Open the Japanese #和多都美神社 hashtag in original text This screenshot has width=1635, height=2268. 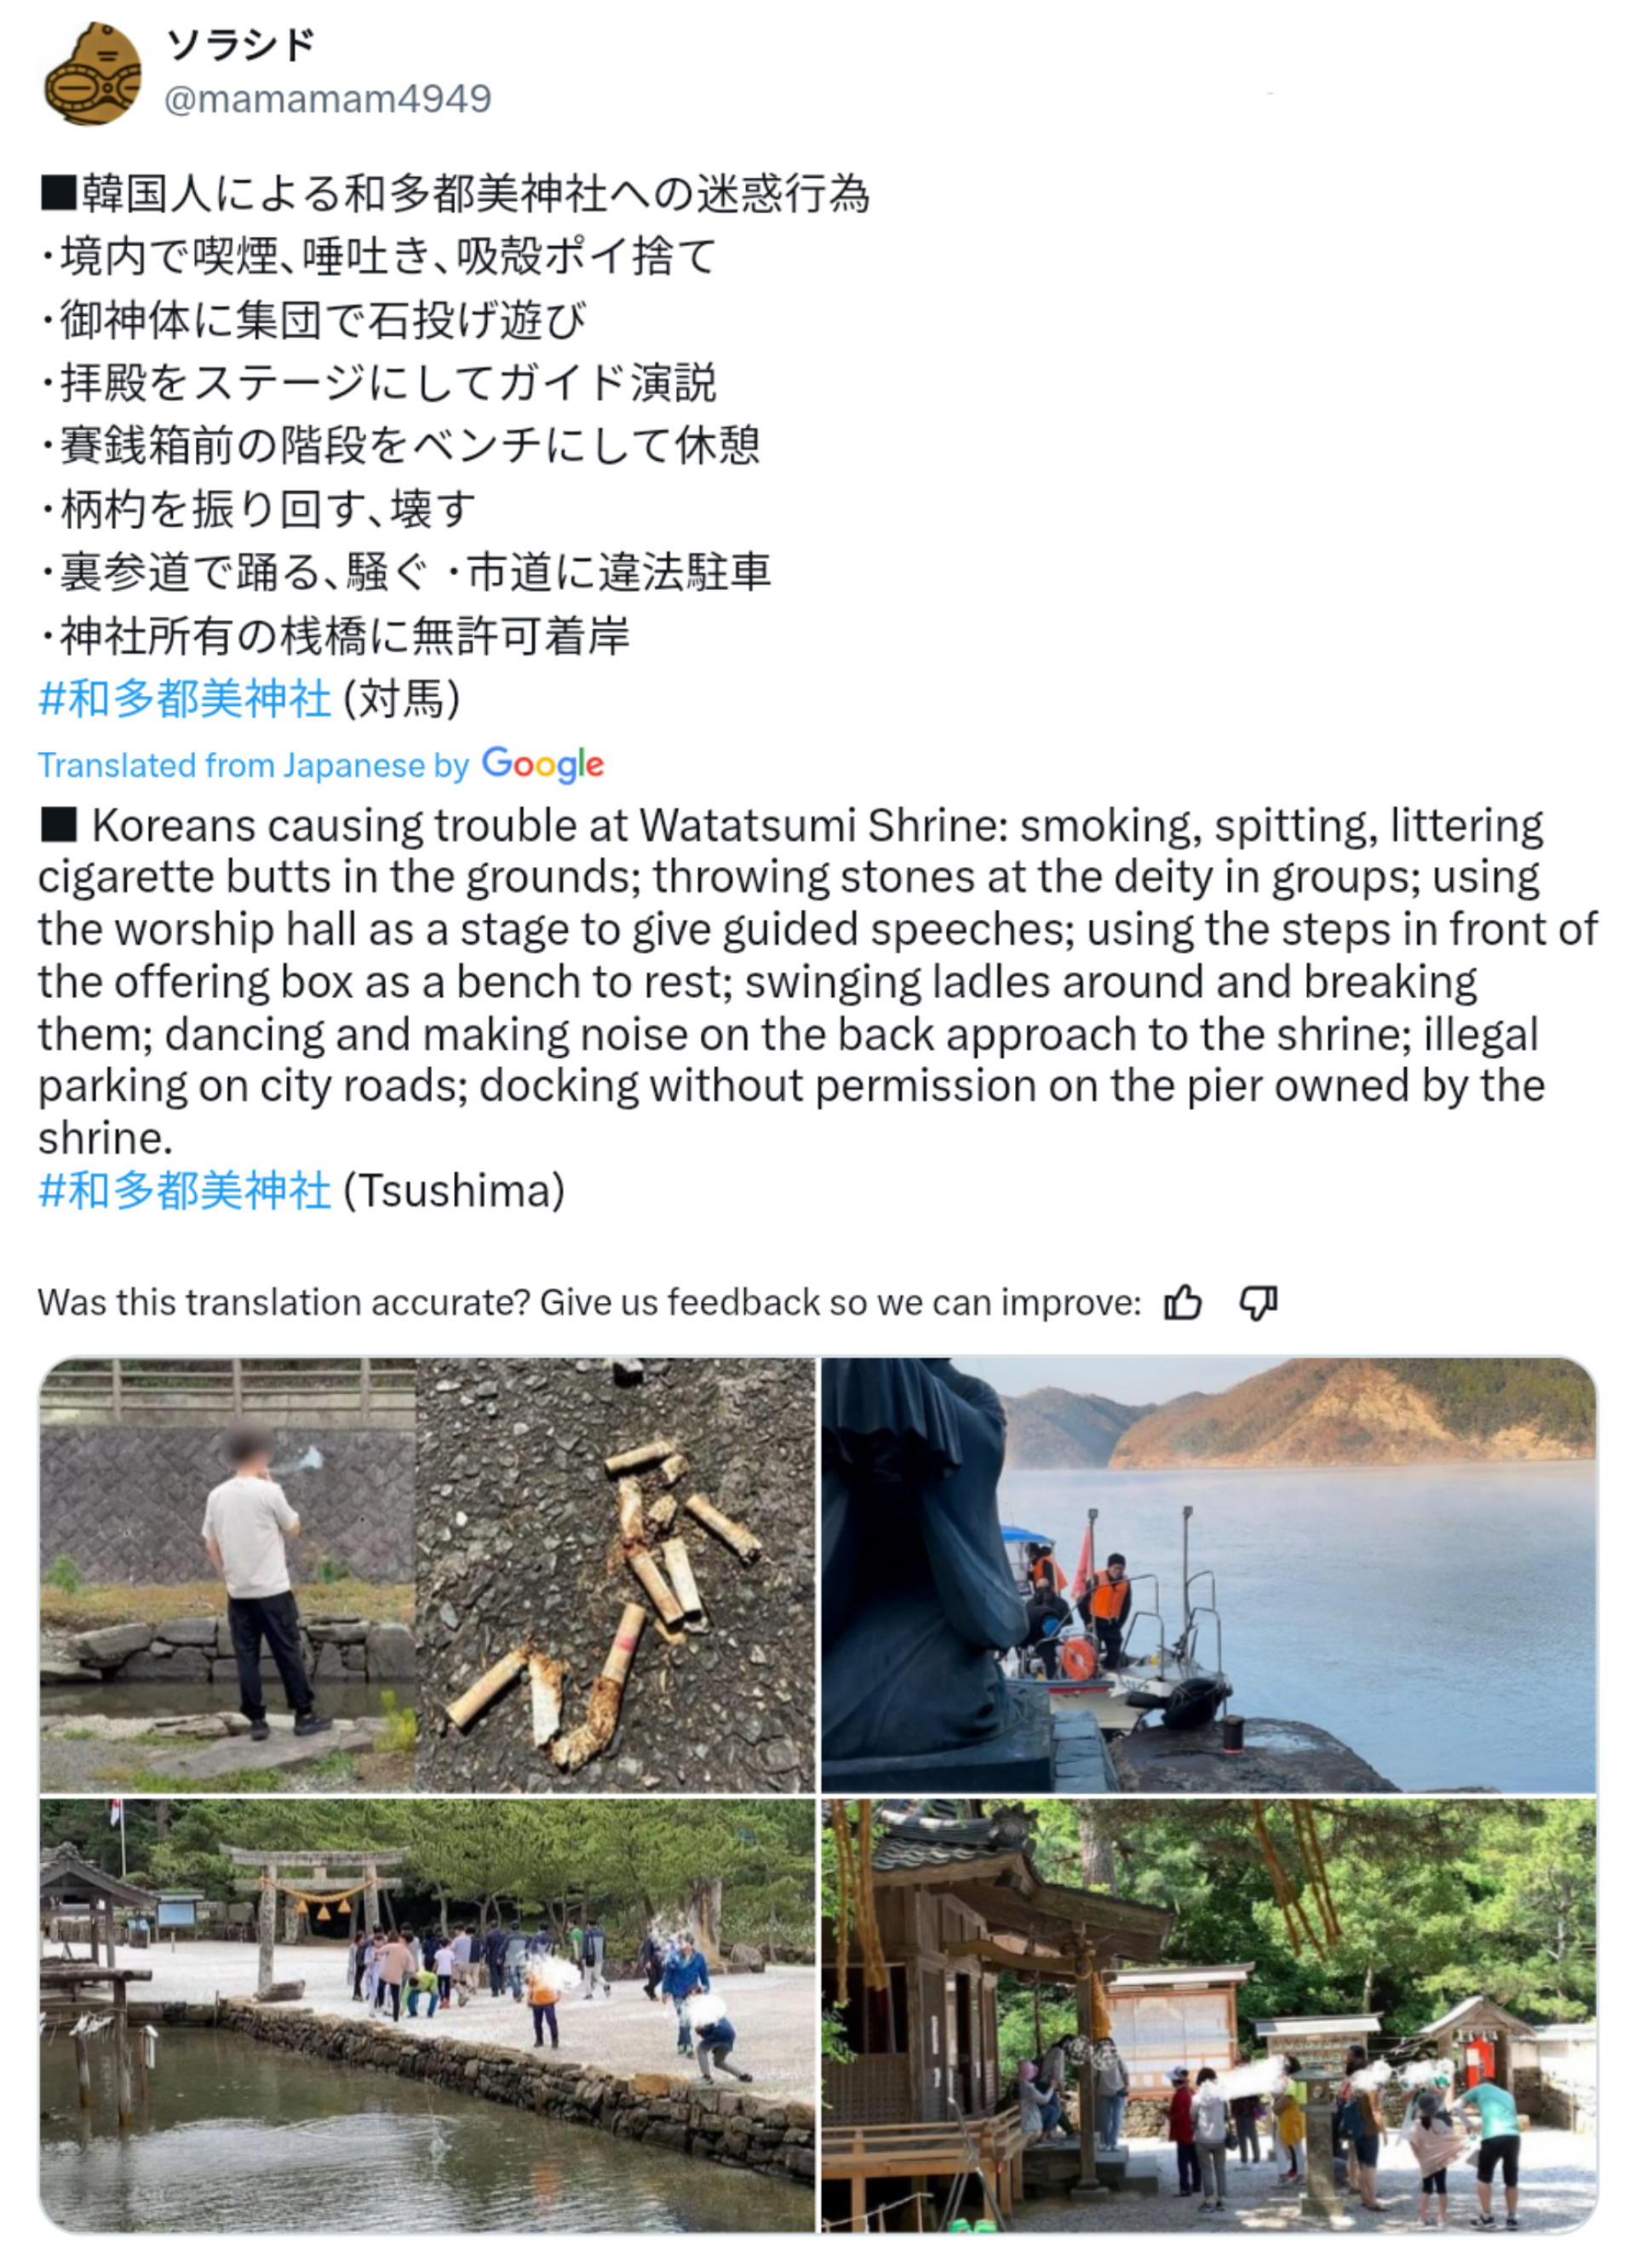tap(184, 698)
